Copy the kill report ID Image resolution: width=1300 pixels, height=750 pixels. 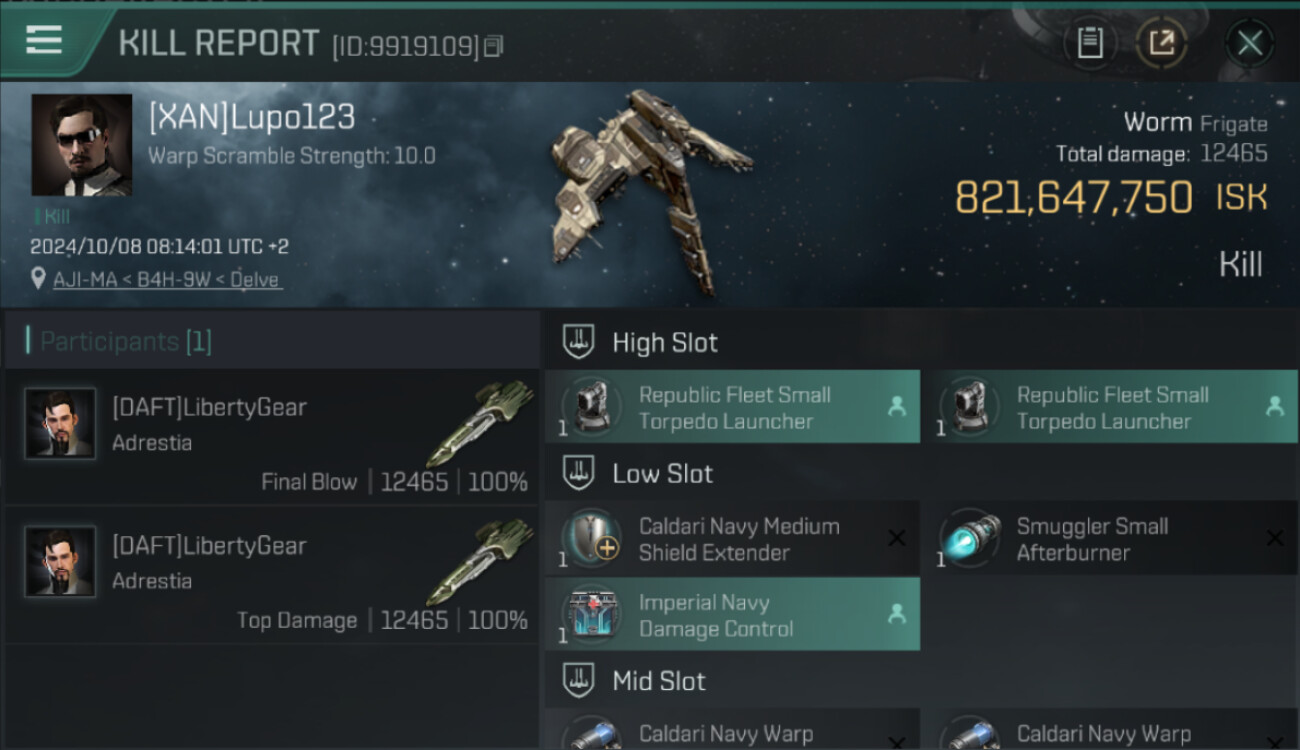[493, 47]
